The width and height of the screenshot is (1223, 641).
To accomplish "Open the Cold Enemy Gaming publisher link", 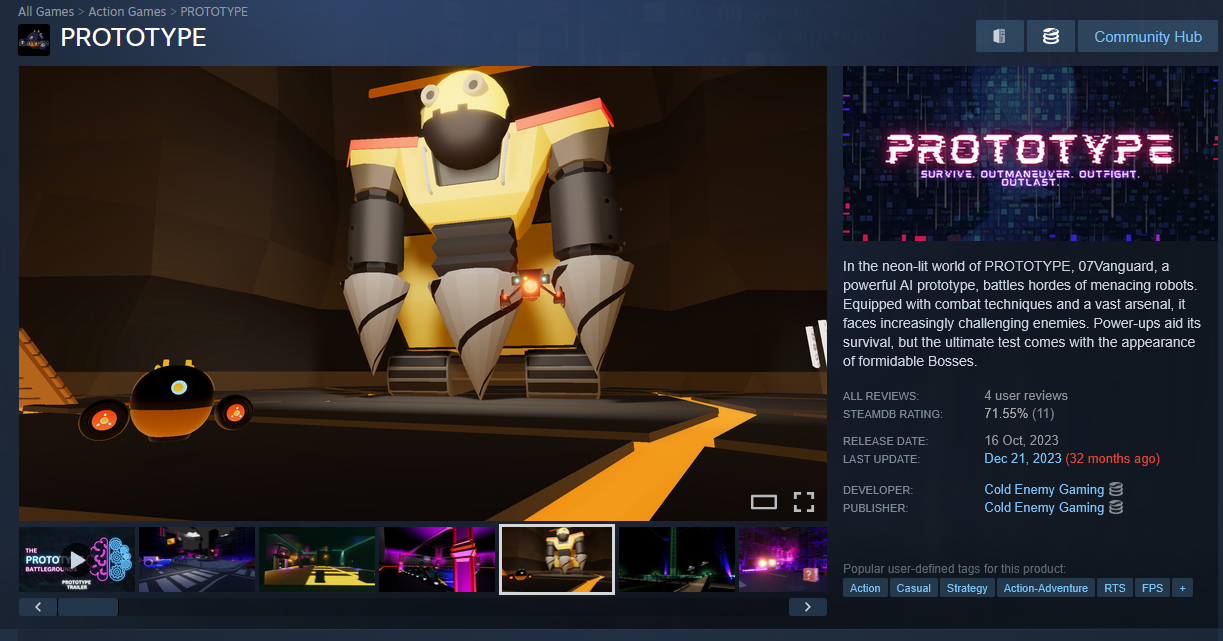I will pos(1044,507).
